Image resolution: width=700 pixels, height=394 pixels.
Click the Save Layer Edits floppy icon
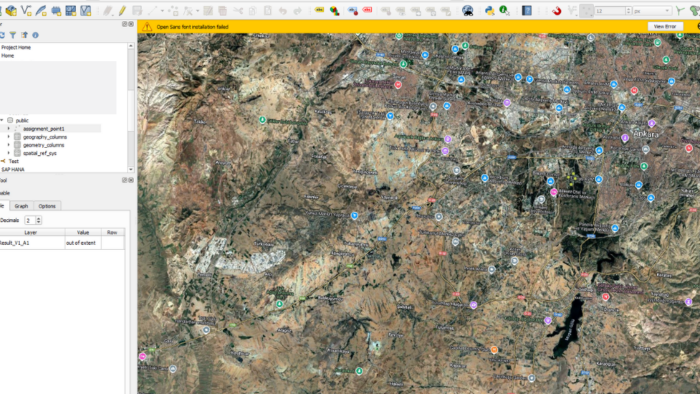[x=137, y=10]
